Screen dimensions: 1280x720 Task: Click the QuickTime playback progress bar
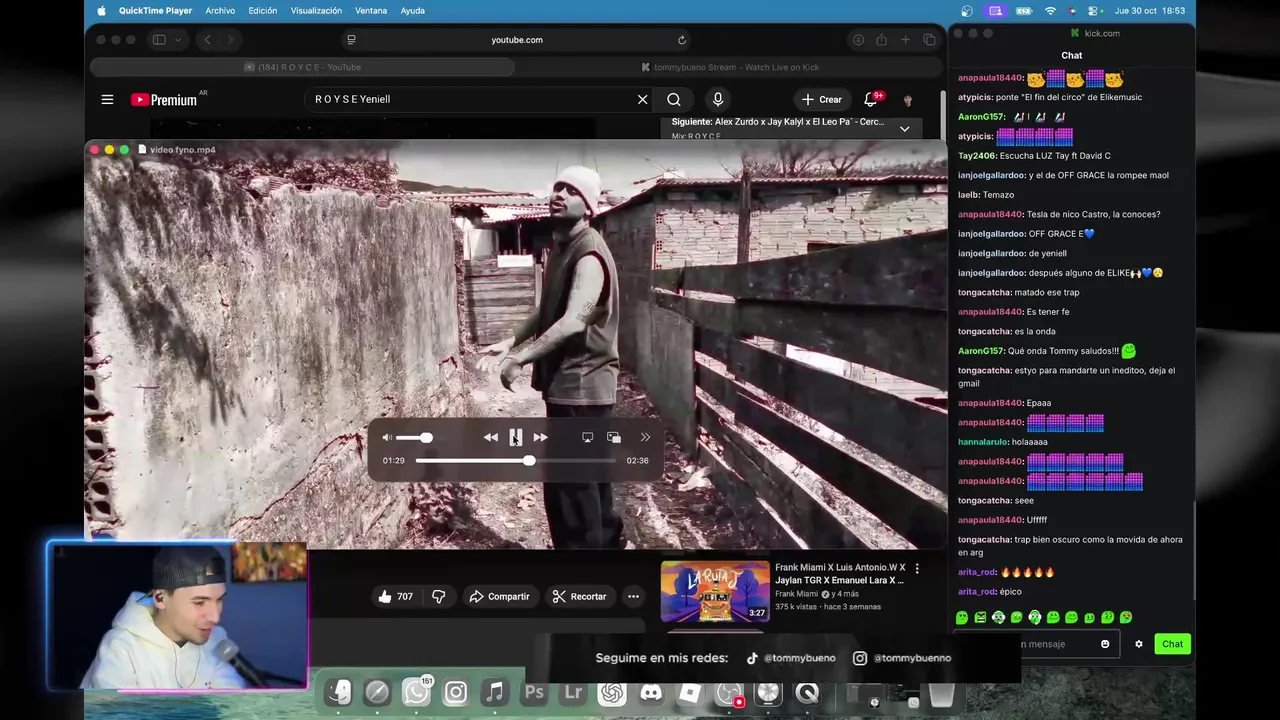516,461
